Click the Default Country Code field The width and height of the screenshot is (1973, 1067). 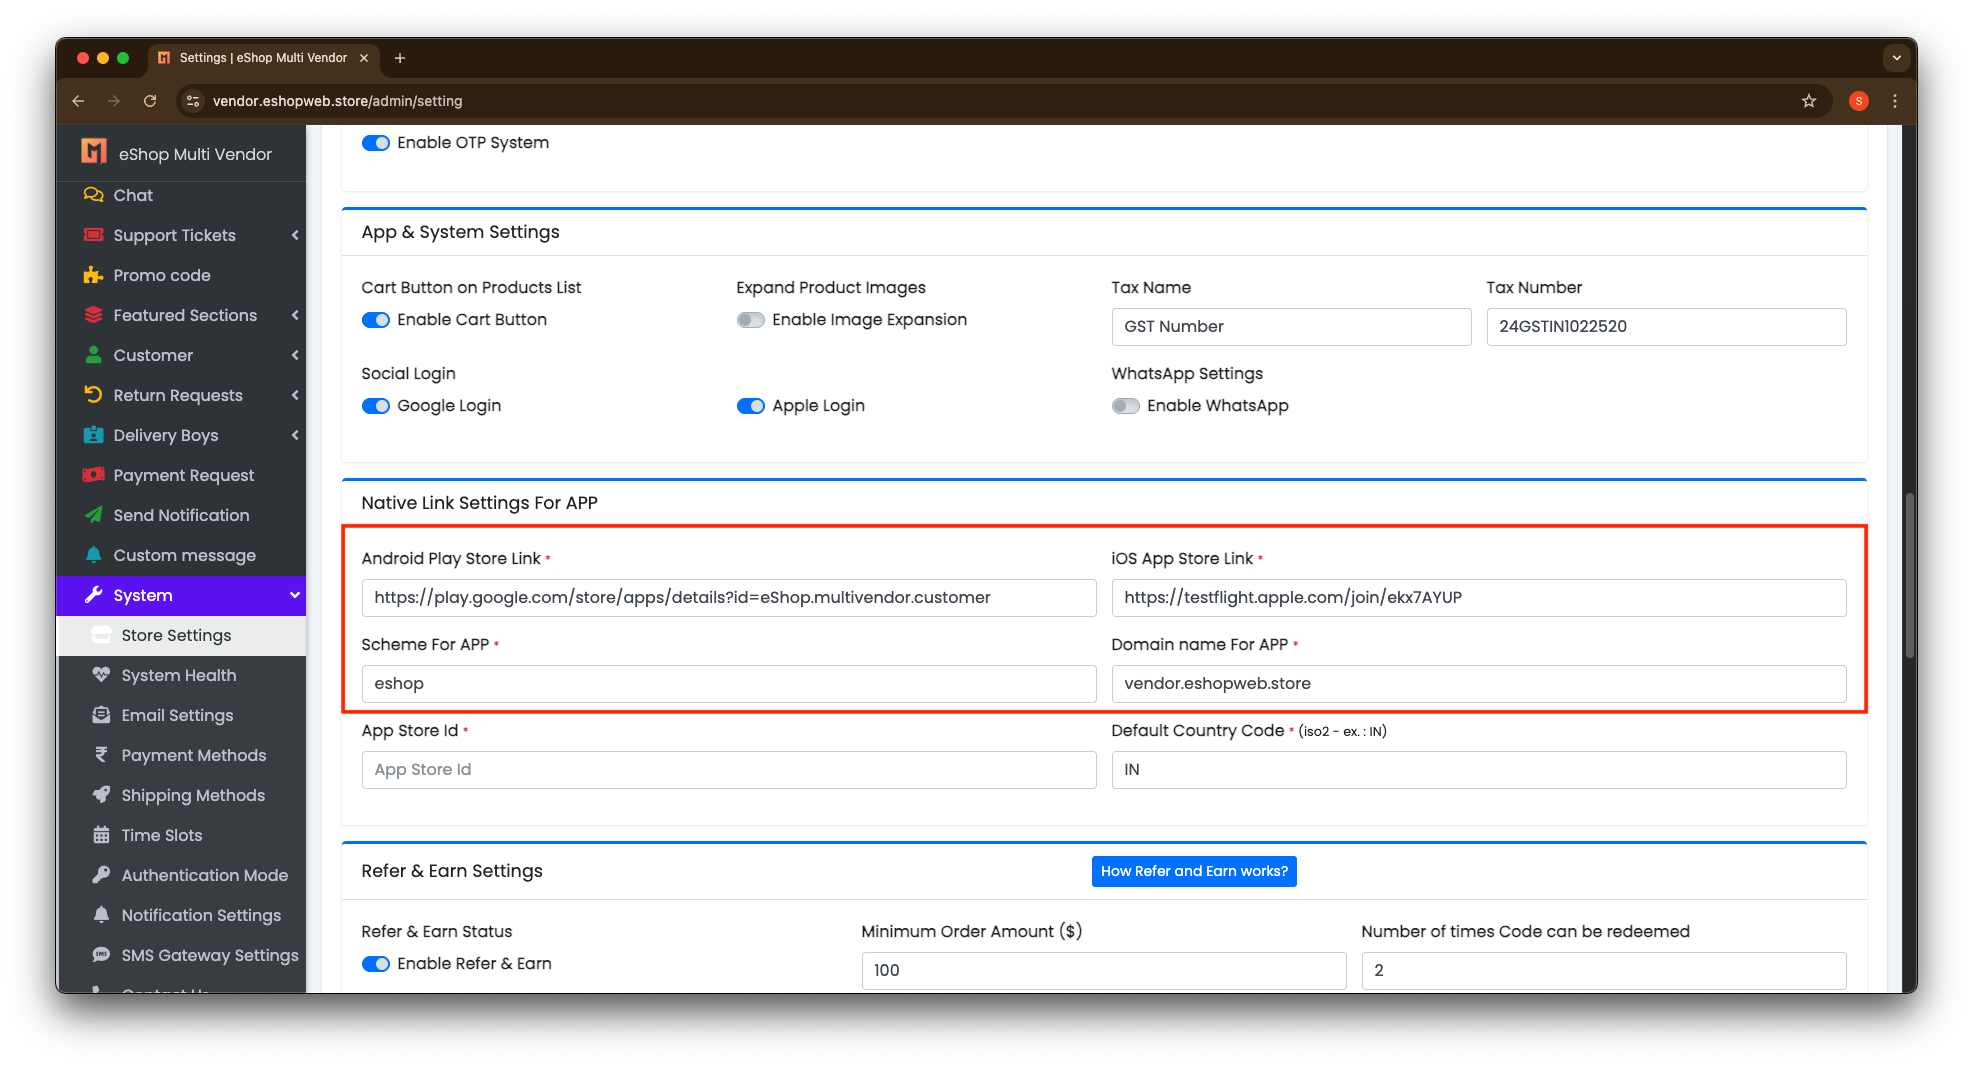(x=1479, y=770)
